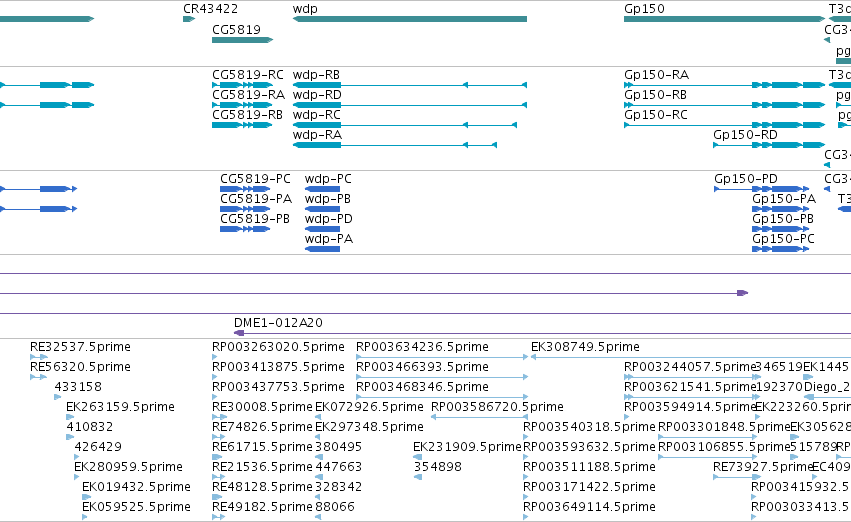Select EST RP003586720.5prime
The image size is (851, 522).
497,408
